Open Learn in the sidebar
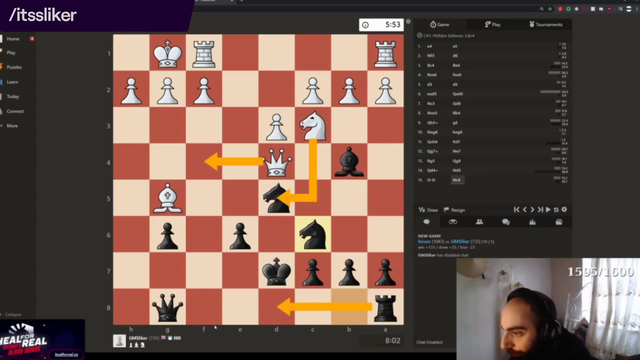 tap(12, 82)
